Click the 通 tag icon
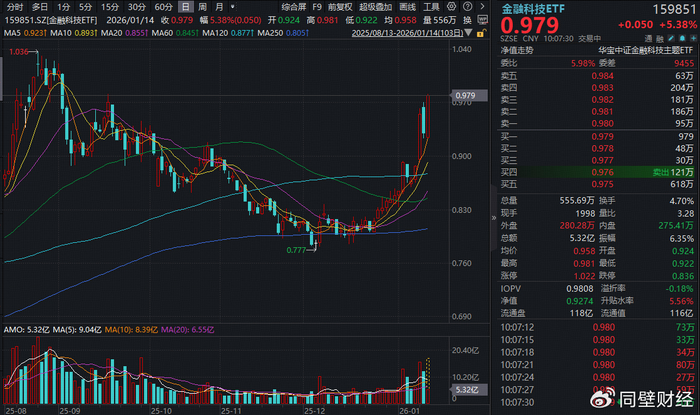The width and height of the screenshot is (700, 415). click(649, 39)
